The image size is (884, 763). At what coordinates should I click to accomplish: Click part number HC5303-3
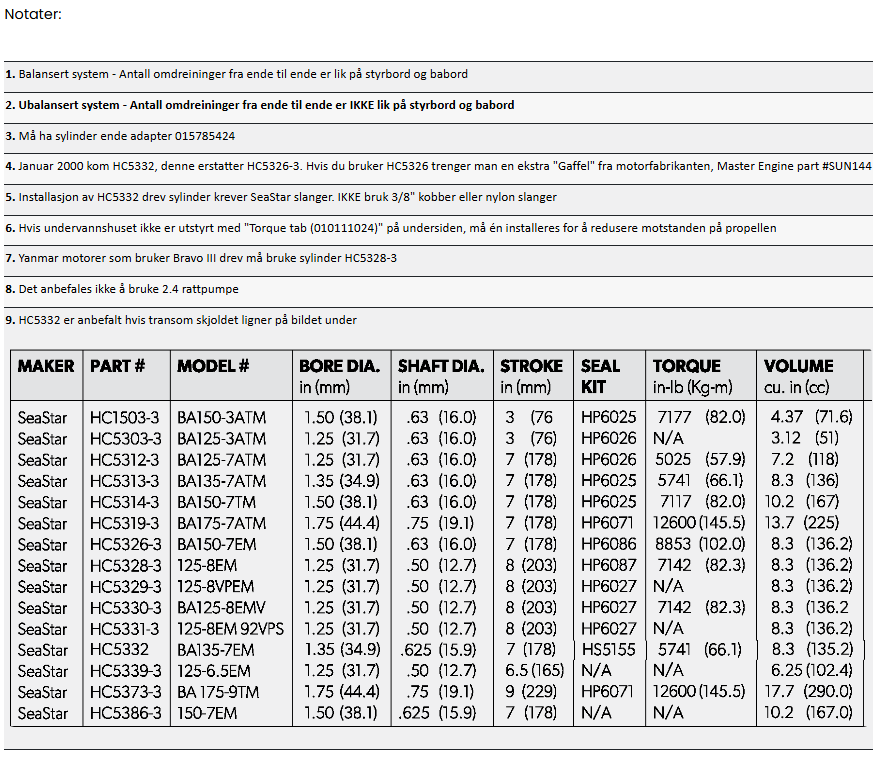pyautogui.click(x=125, y=439)
